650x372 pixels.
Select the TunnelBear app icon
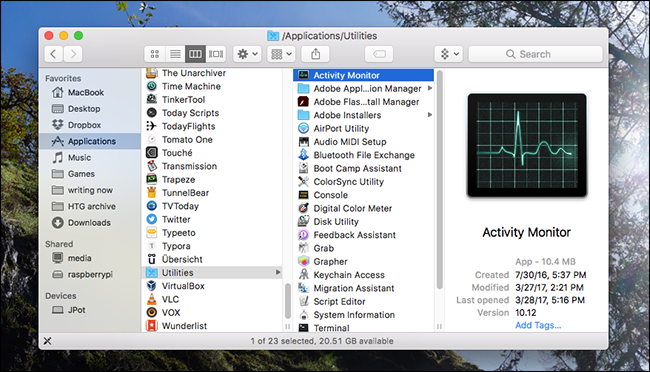(x=152, y=193)
